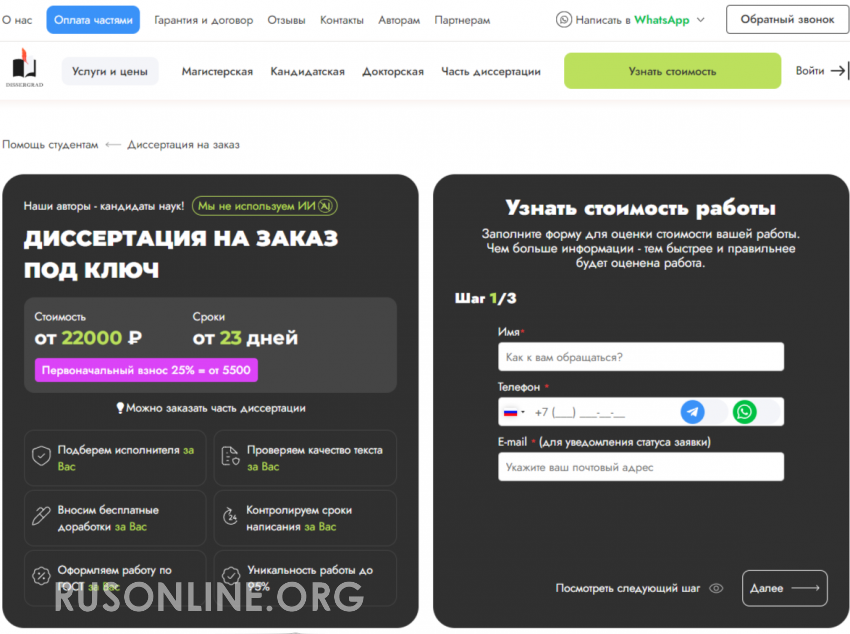Go to Отзывы in the top navigation
Viewport: 850px width, 634px height.
(286, 20)
